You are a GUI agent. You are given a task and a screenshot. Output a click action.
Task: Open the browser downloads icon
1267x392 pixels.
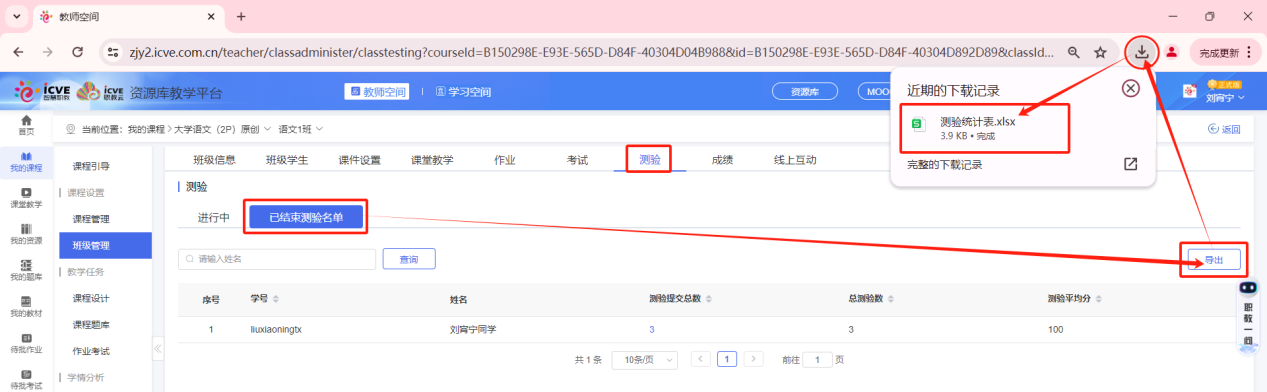coord(1141,52)
